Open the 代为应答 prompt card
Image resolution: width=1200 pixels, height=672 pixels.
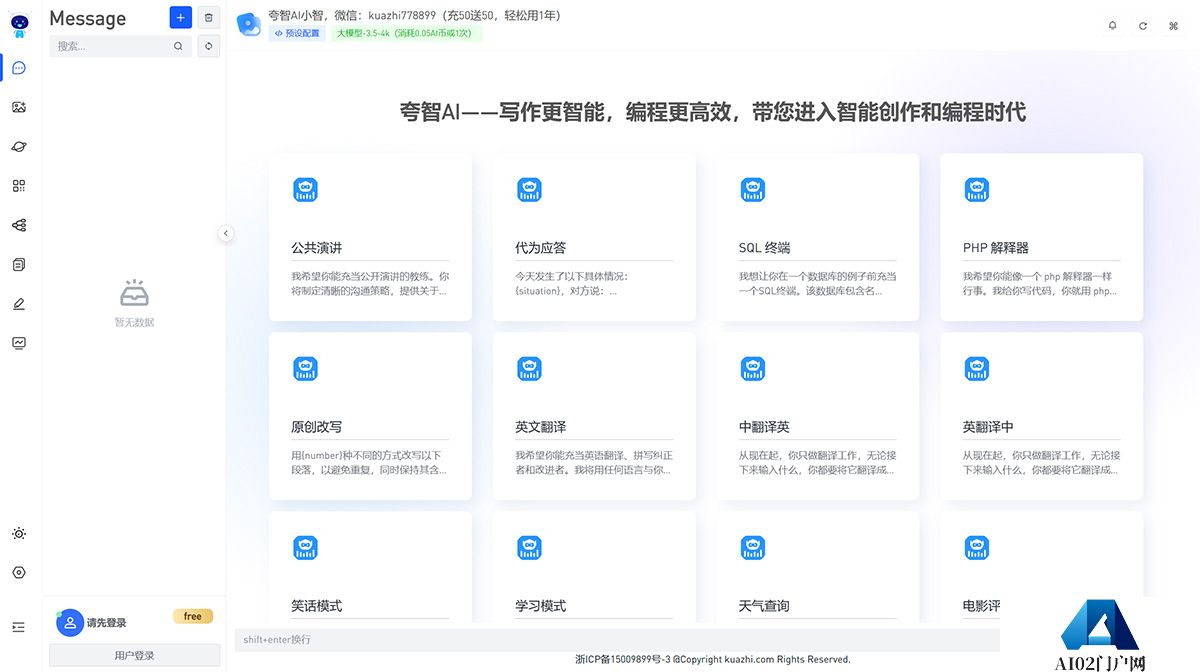594,237
